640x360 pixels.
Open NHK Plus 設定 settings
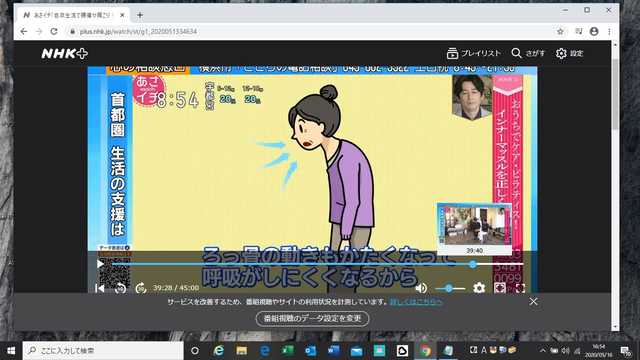point(570,53)
